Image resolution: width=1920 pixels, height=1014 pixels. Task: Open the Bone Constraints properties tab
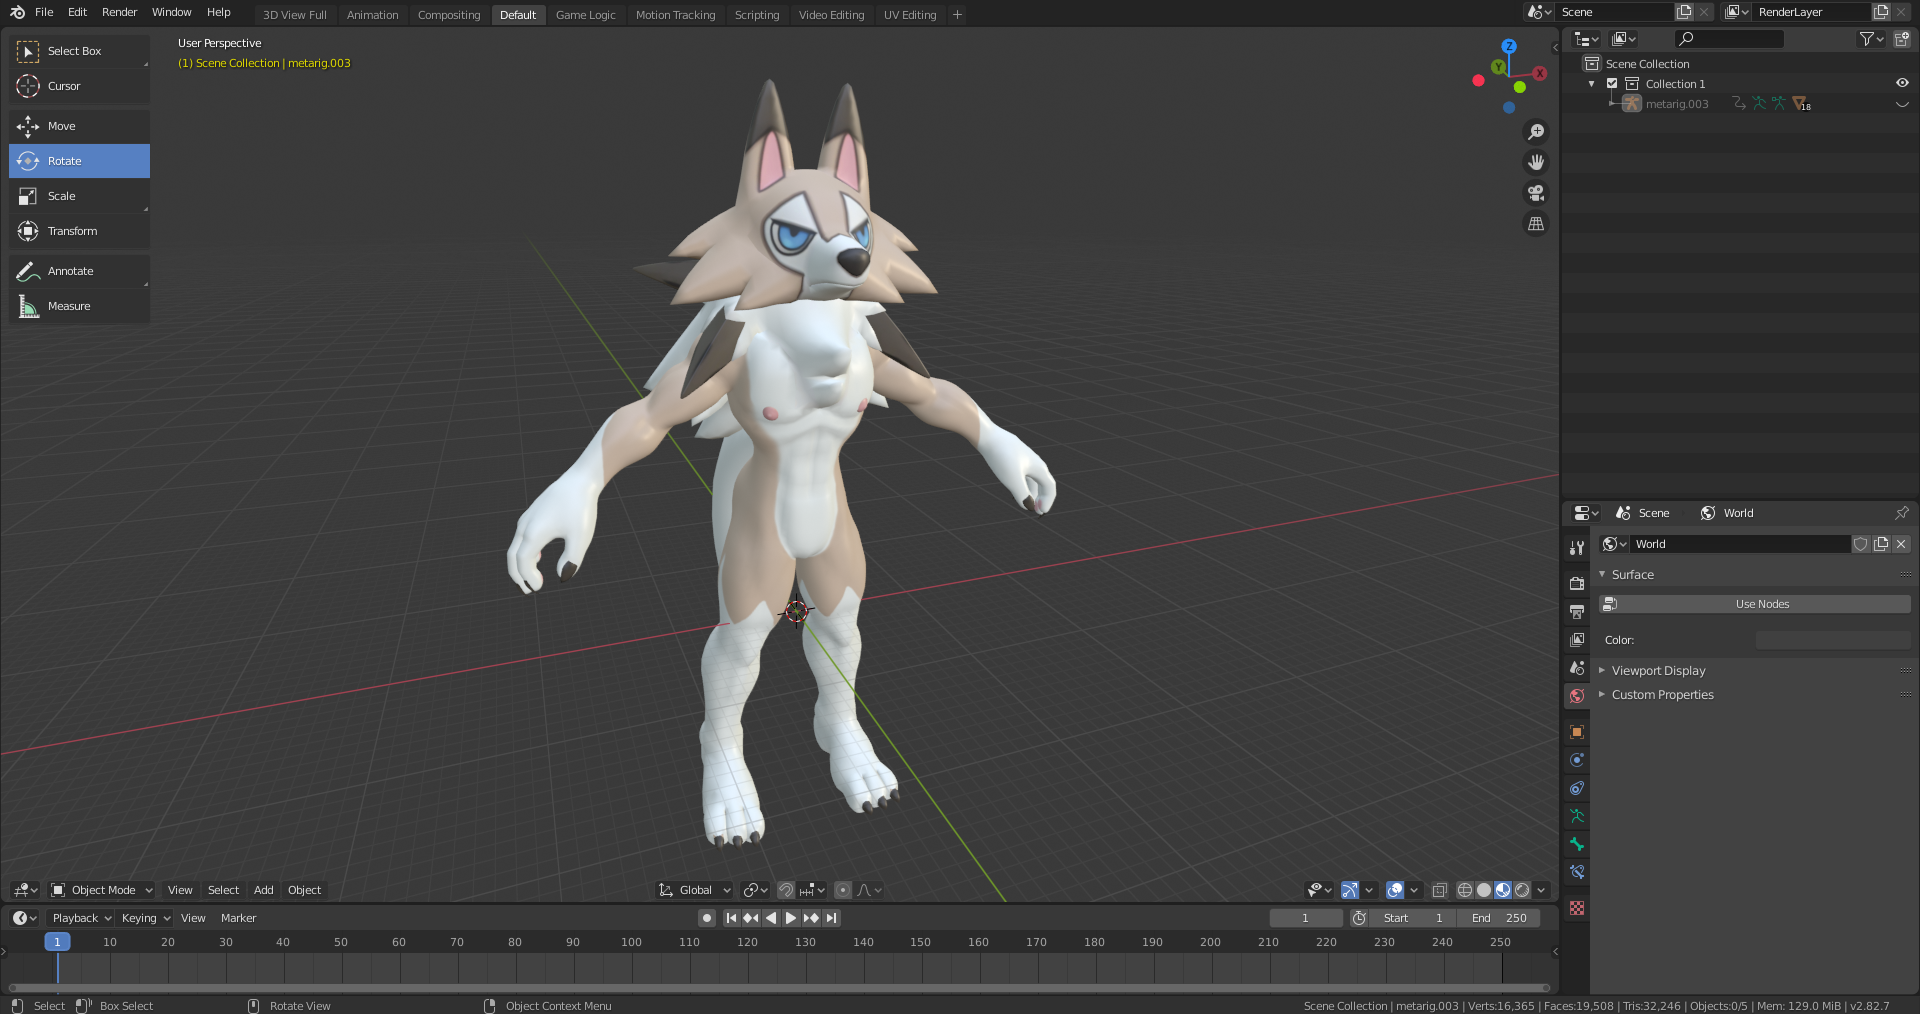(x=1577, y=872)
